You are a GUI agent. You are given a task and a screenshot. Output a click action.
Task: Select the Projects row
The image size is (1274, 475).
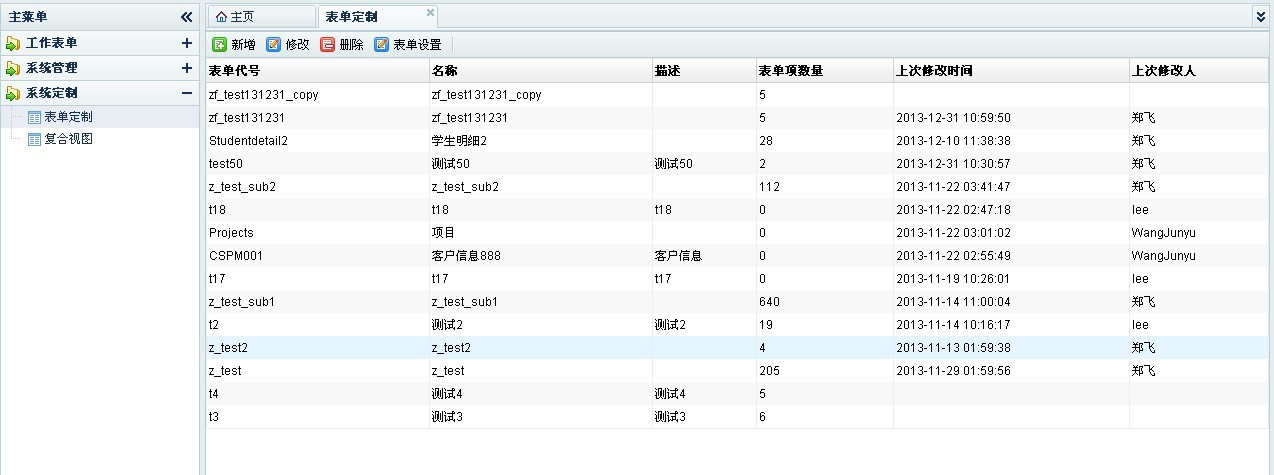point(737,233)
